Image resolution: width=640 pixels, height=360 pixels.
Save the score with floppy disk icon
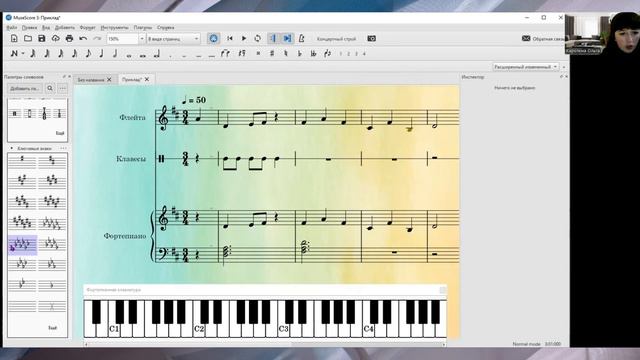pyautogui.click(x=42, y=39)
